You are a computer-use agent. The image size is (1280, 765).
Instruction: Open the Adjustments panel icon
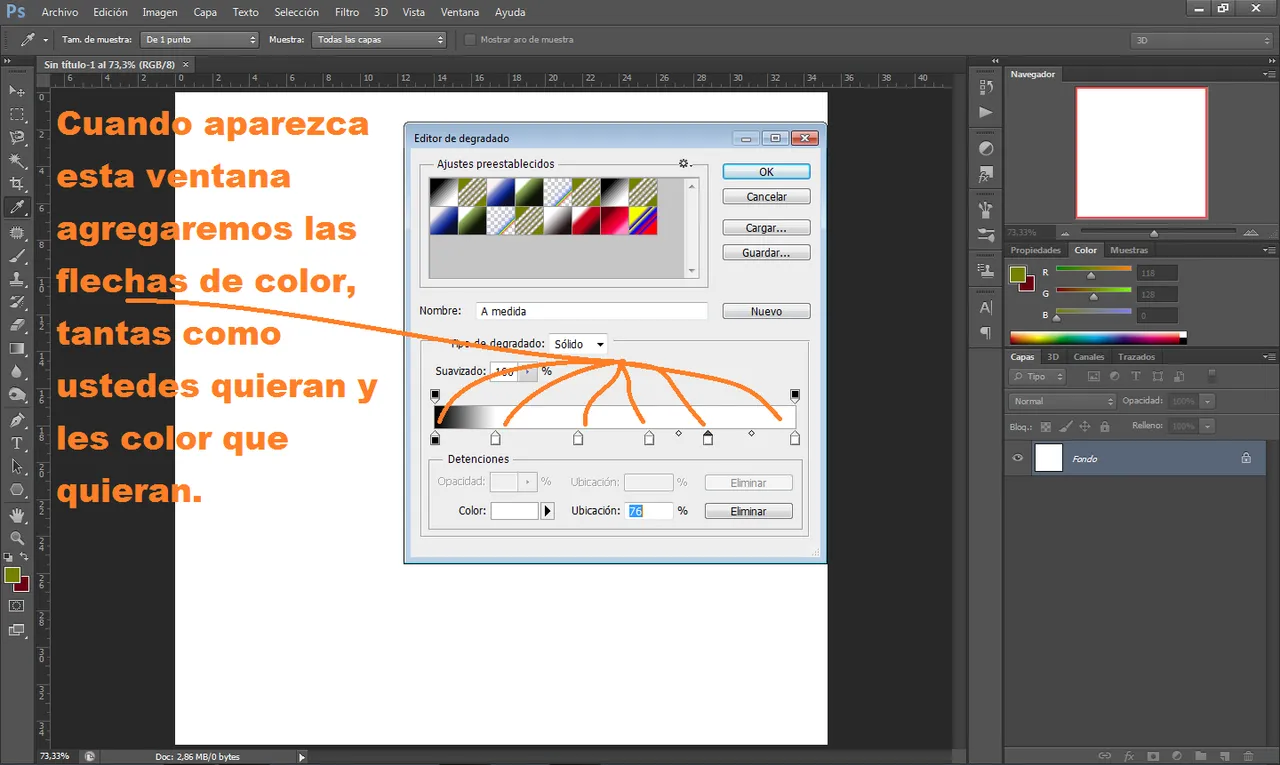pos(986,148)
